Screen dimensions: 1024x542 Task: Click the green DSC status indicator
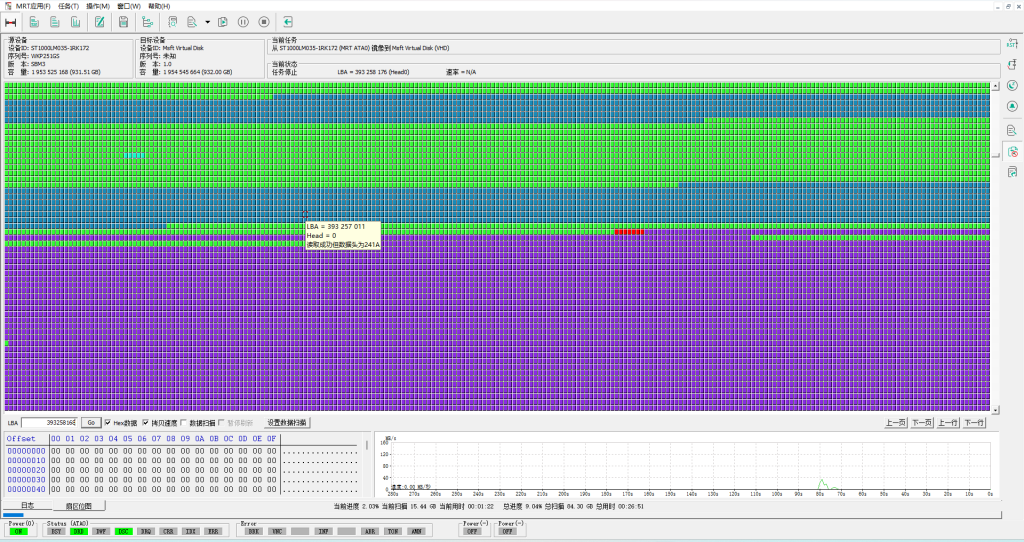[x=123, y=531]
